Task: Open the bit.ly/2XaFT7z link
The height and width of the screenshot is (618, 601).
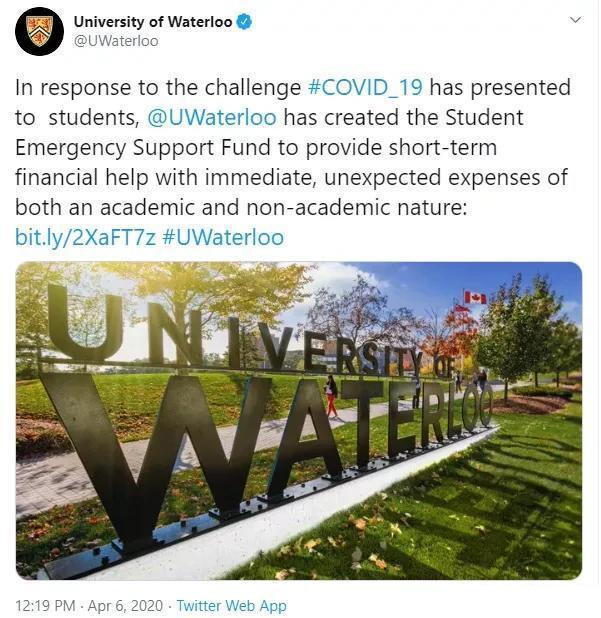Action: [86, 237]
